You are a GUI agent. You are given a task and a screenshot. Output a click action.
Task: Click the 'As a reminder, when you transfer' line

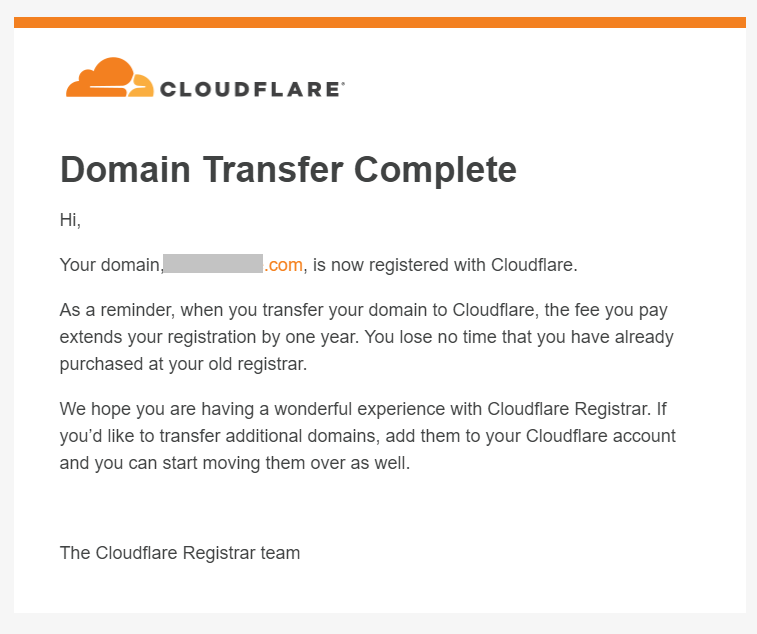coord(364,310)
